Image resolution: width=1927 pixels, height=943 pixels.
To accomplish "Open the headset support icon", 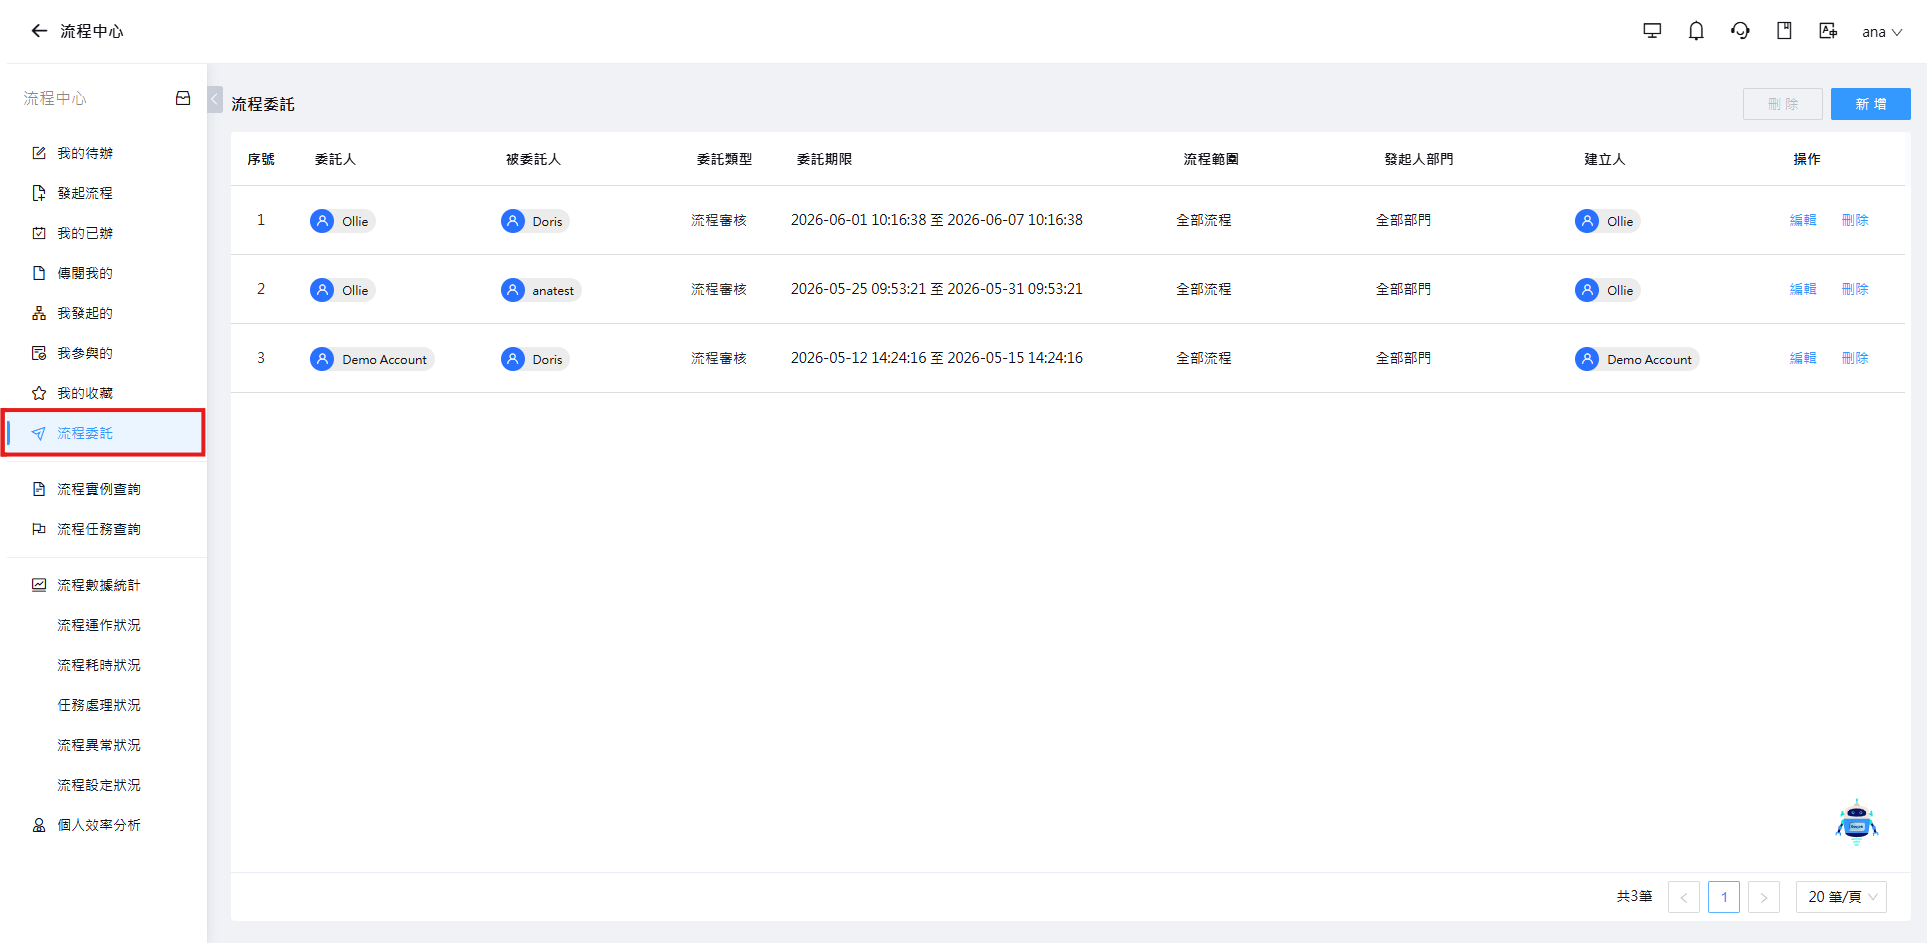I will (x=1740, y=31).
